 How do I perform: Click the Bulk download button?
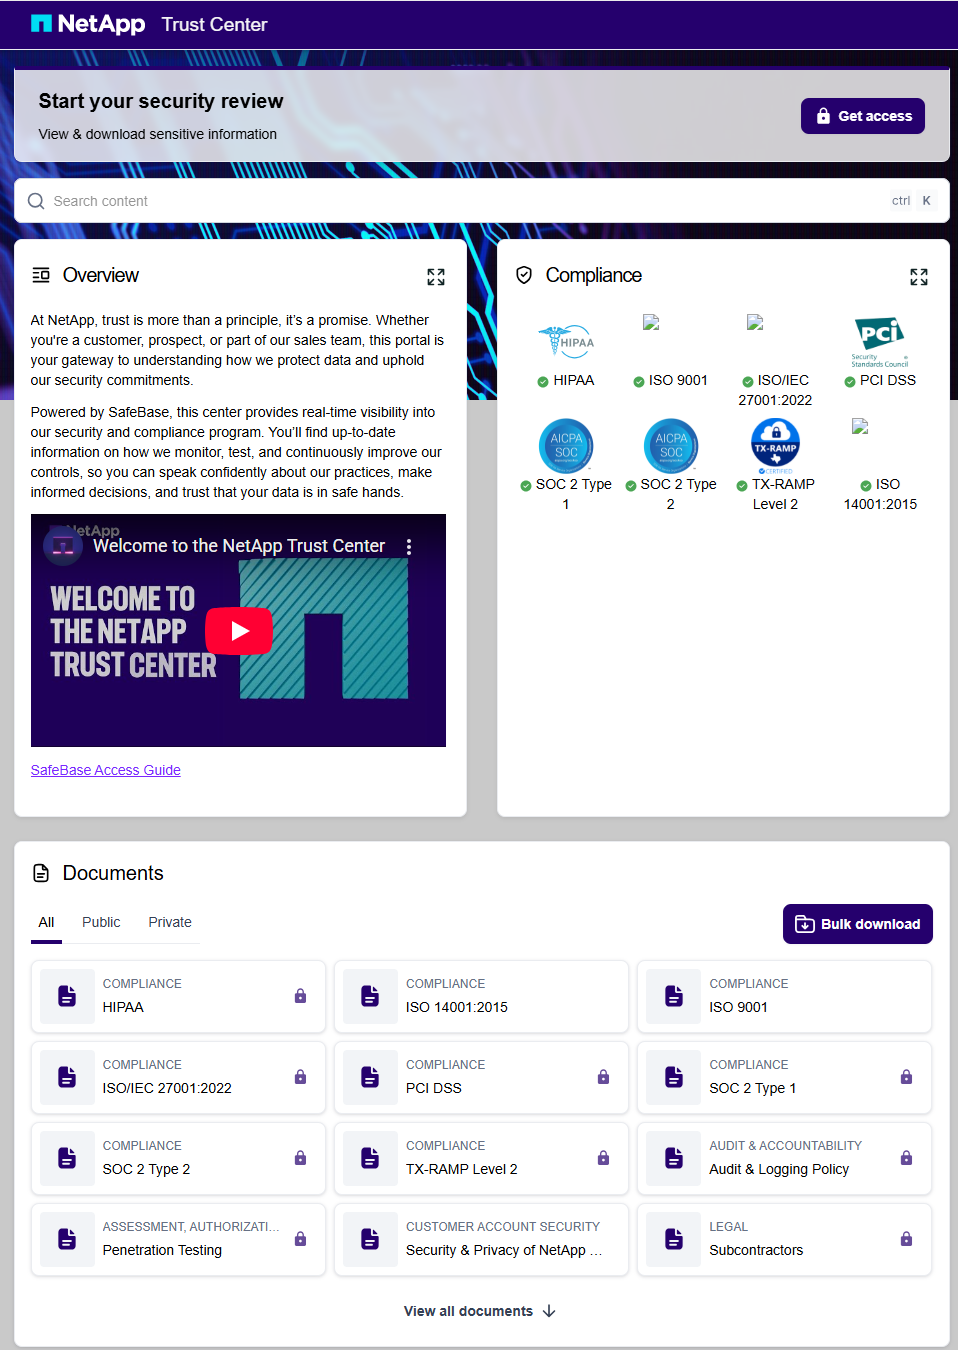pyautogui.click(x=858, y=924)
